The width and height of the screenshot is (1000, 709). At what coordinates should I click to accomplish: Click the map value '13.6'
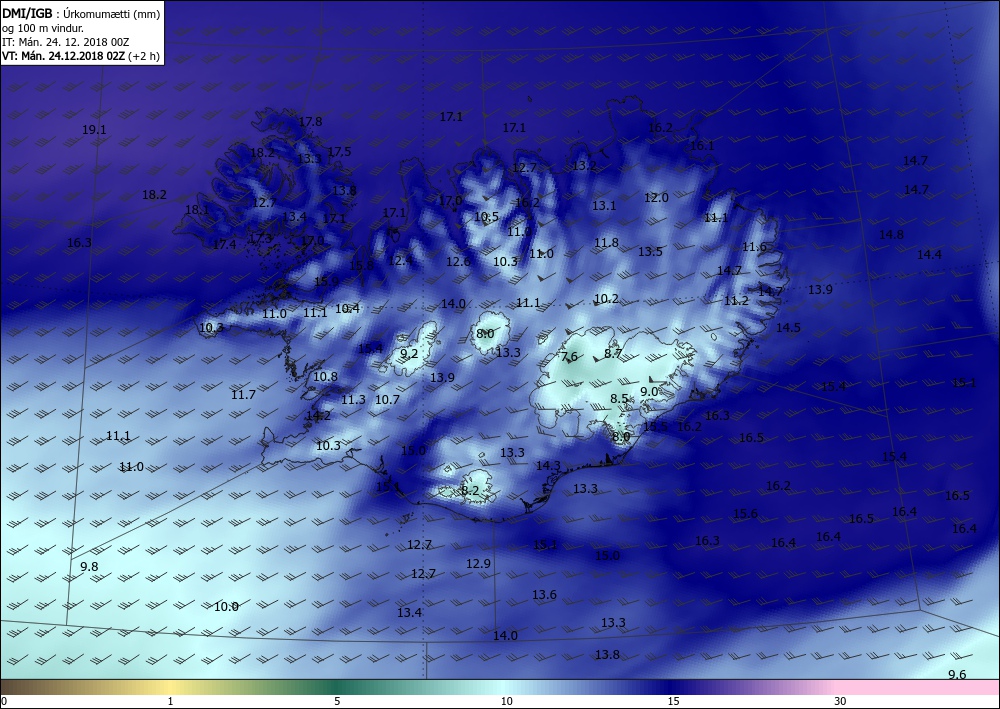[544, 594]
